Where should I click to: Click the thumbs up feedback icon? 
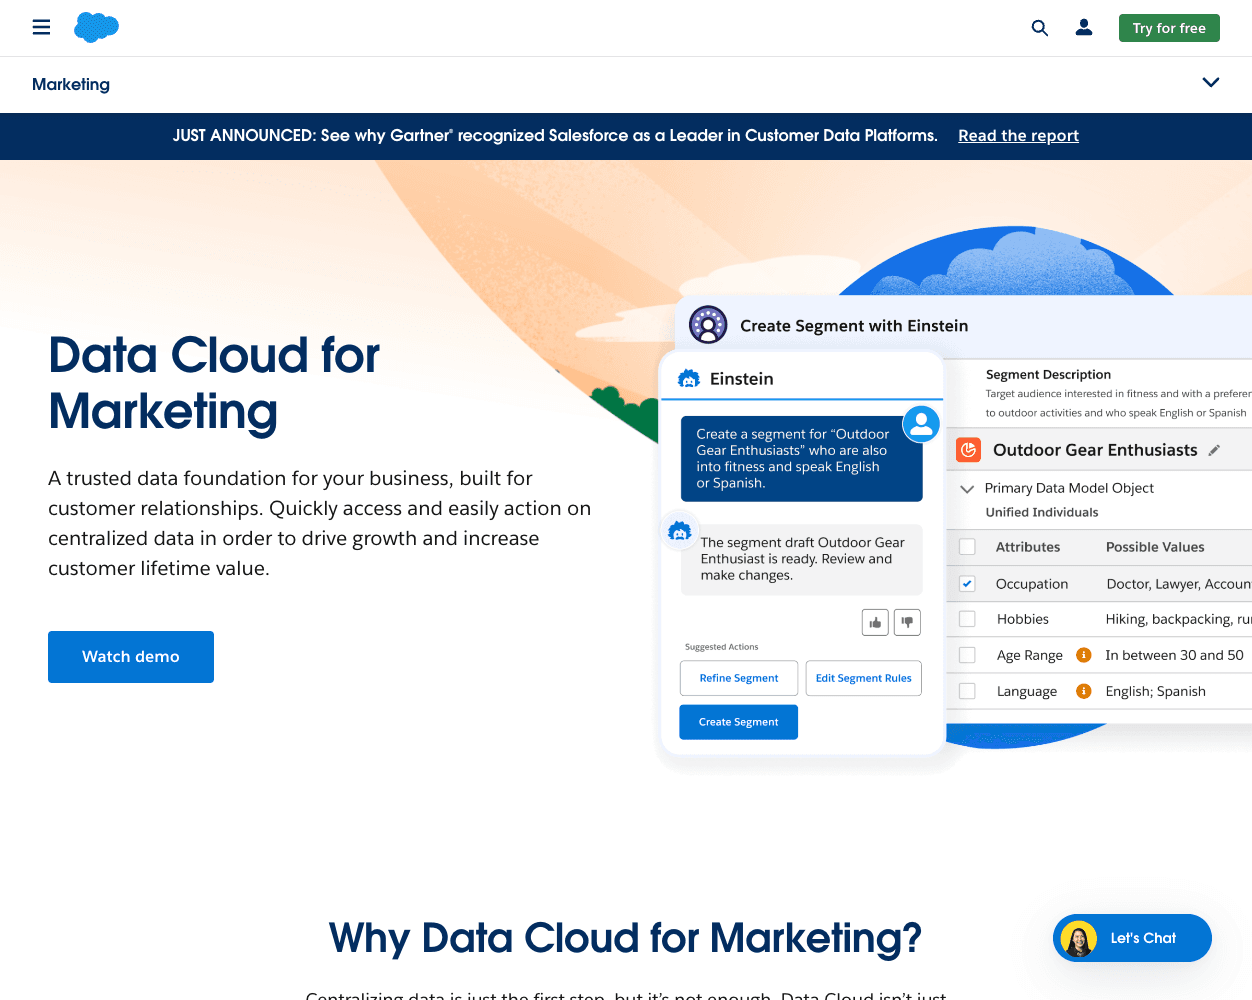[875, 622]
